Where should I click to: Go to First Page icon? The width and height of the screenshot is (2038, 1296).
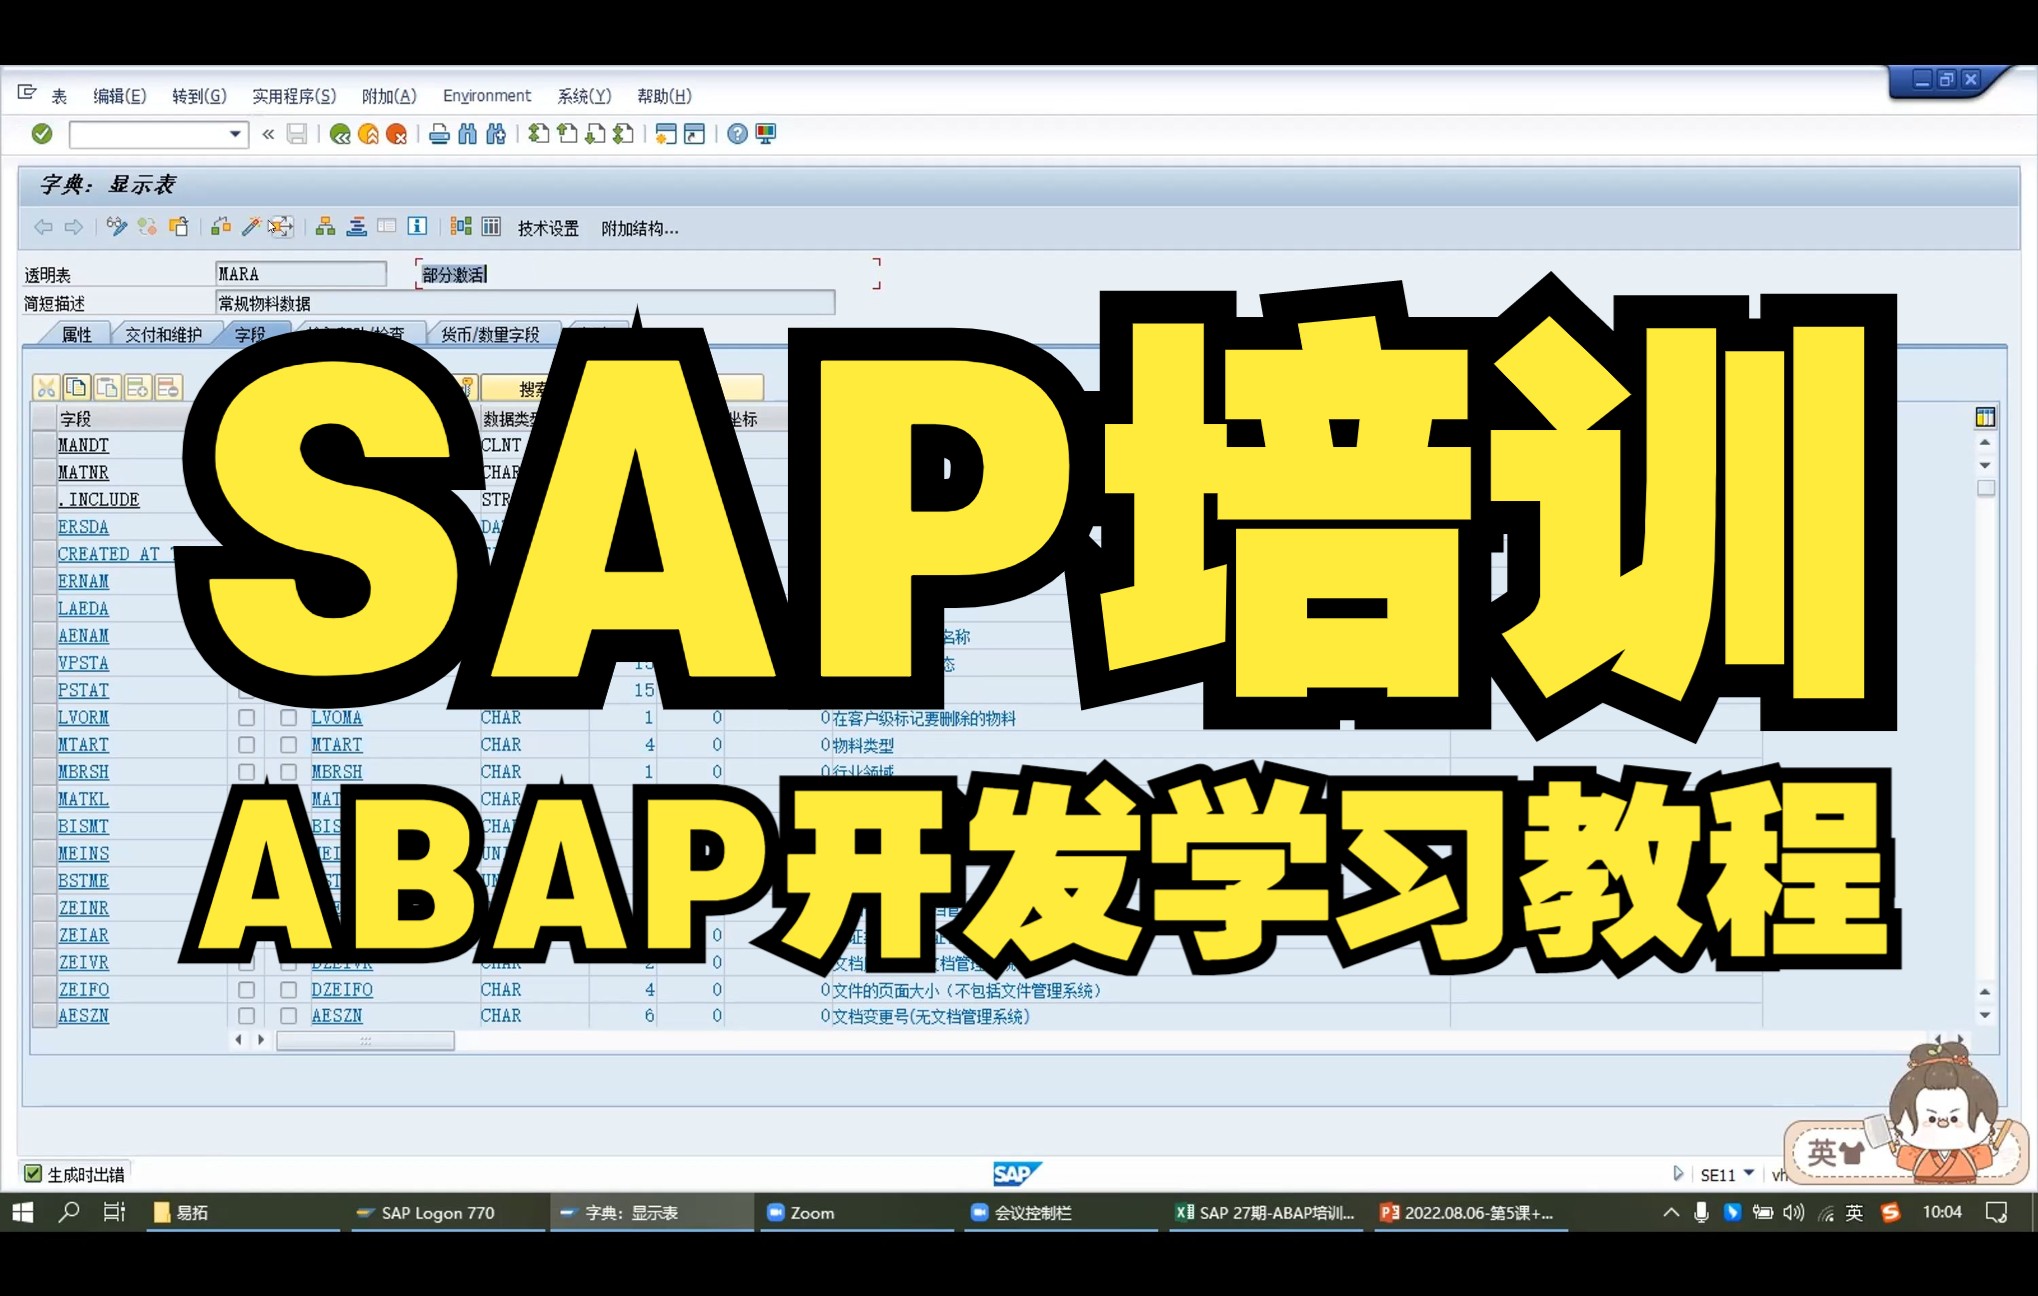click(x=539, y=134)
